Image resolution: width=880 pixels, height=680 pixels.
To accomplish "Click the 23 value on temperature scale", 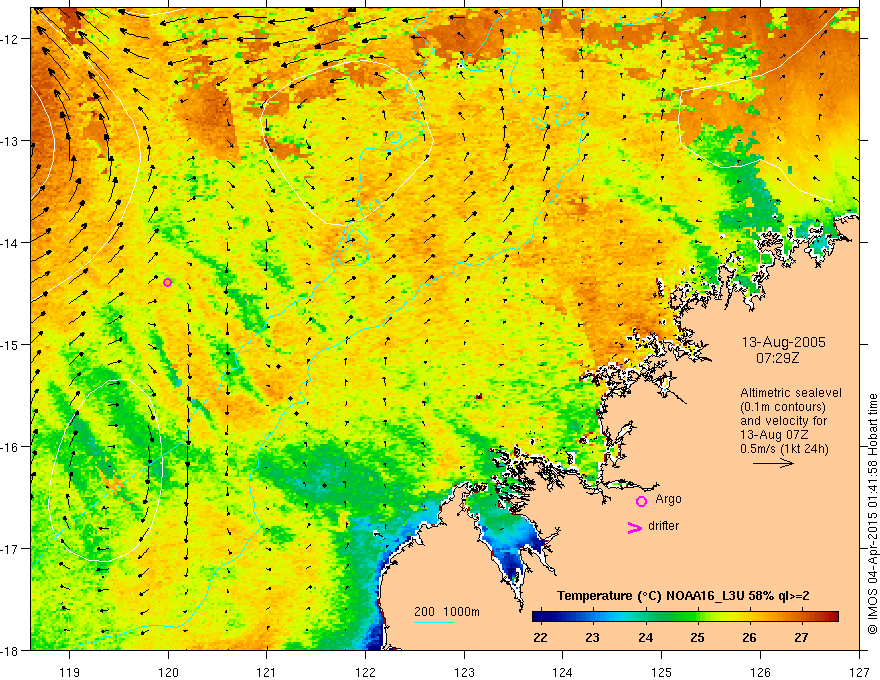I will [x=592, y=637].
